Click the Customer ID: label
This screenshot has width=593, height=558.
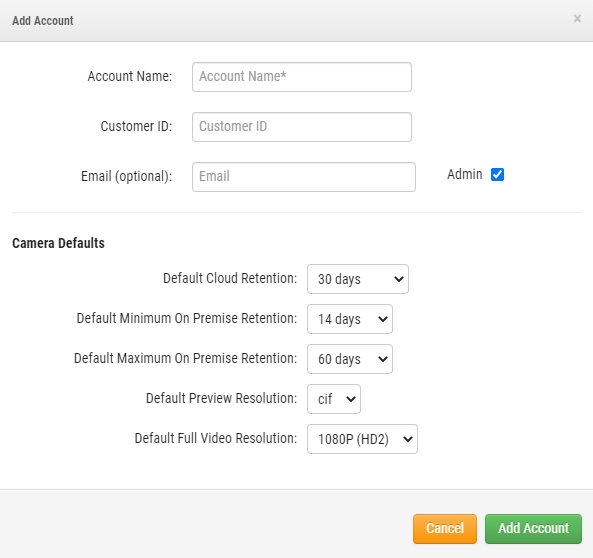136,126
